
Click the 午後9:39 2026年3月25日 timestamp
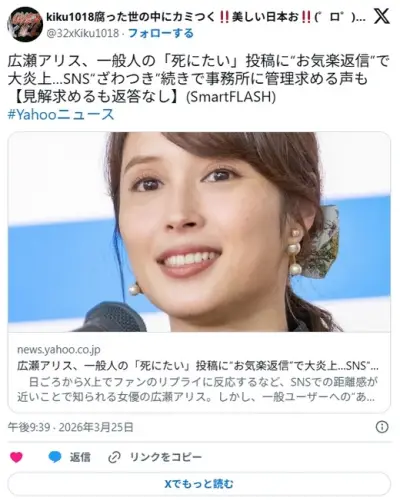(x=71, y=427)
